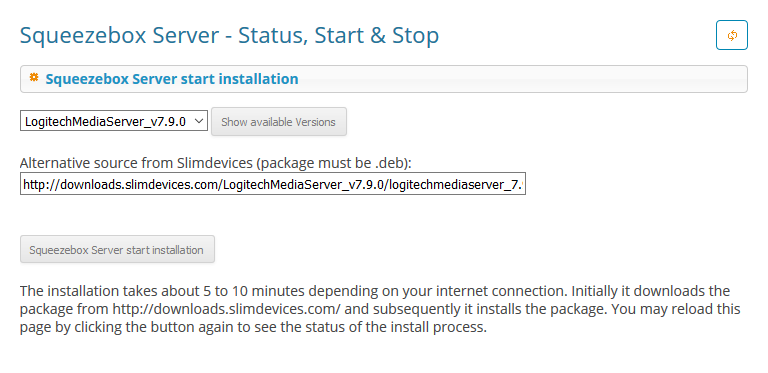Click empty area of the installation panel bar
768x373 pixels.
point(519,79)
